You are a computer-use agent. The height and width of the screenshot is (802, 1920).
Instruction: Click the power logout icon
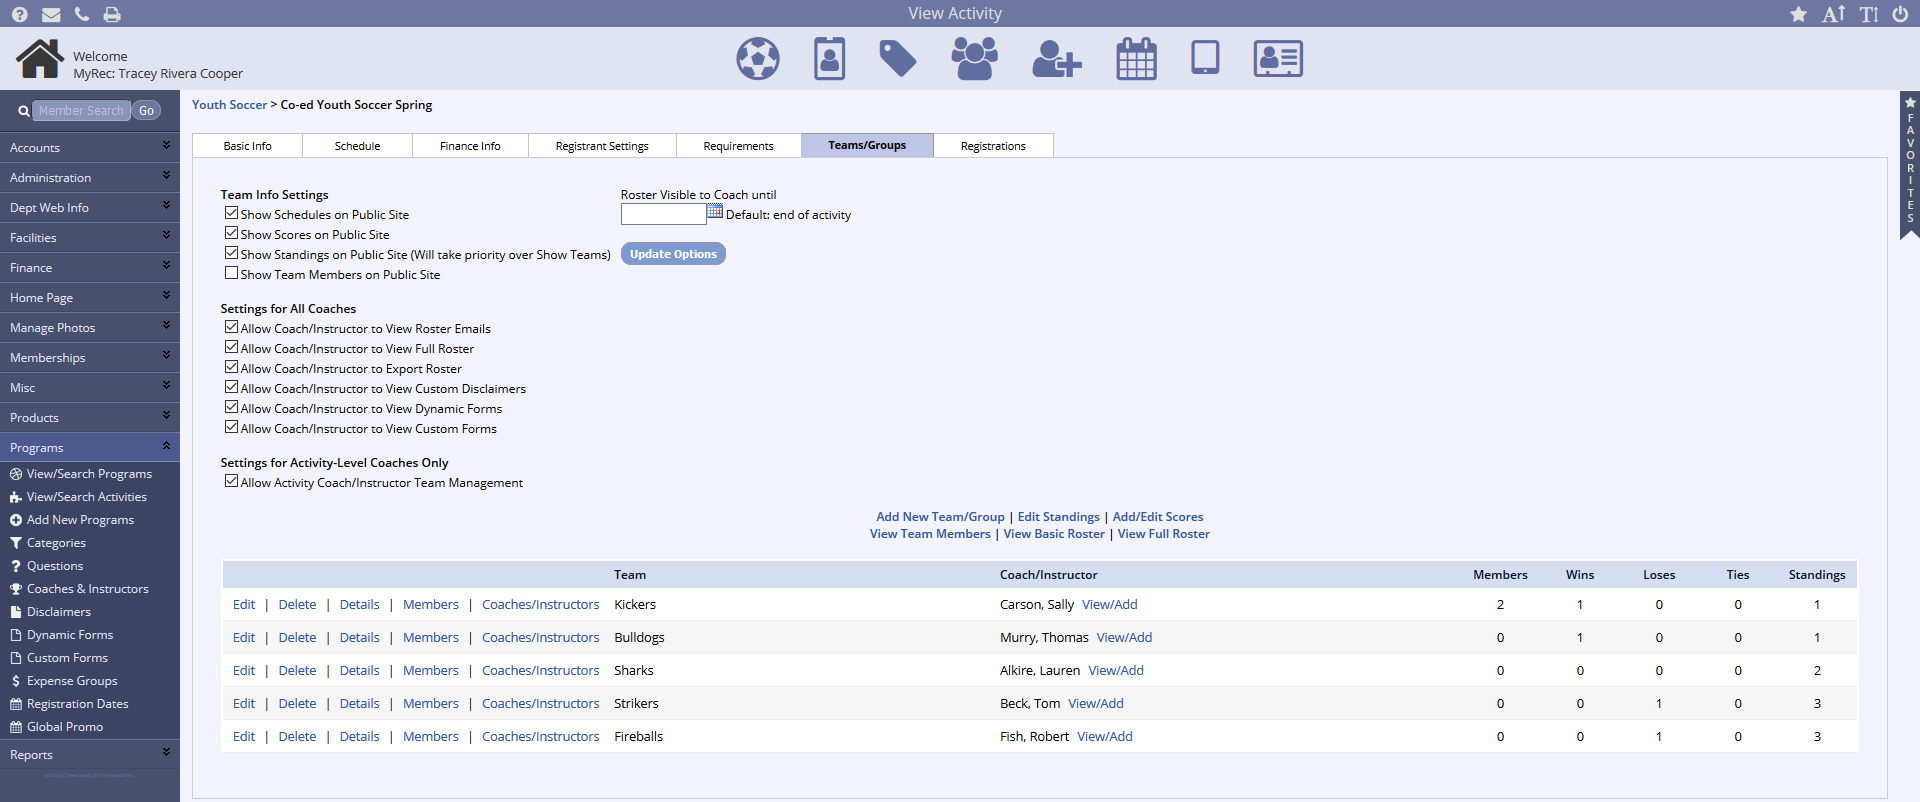tap(1900, 14)
